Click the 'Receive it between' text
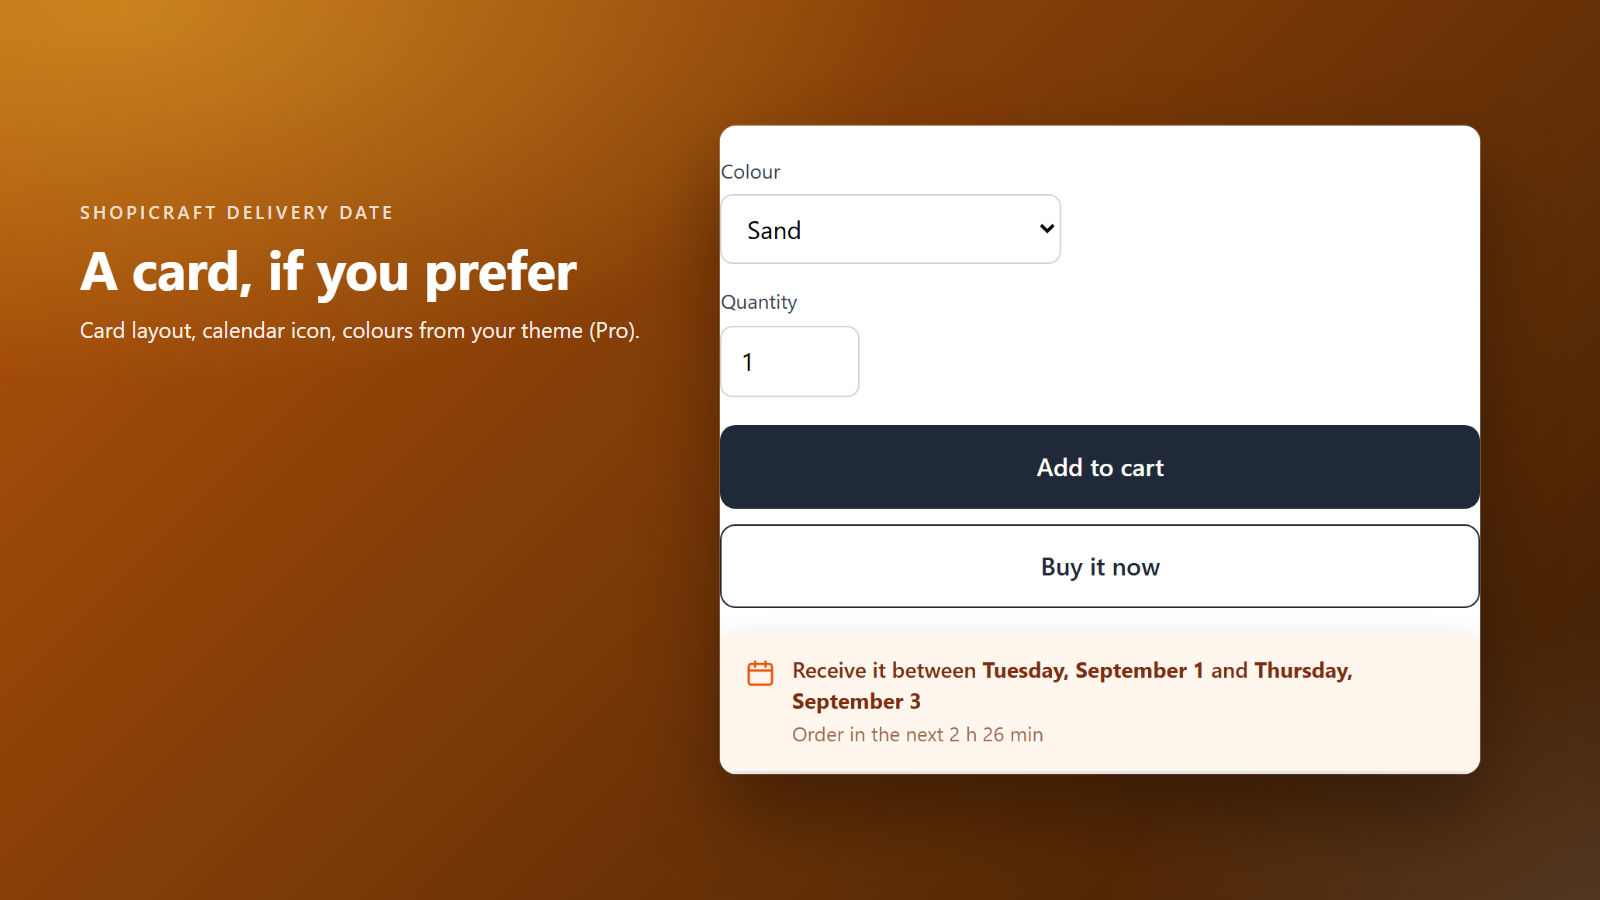Screen dimensions: 1600x900 coord(884,670)
